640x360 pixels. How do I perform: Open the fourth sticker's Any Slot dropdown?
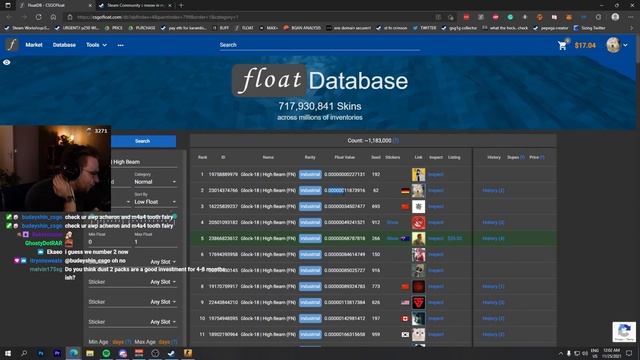pos(163,322)
